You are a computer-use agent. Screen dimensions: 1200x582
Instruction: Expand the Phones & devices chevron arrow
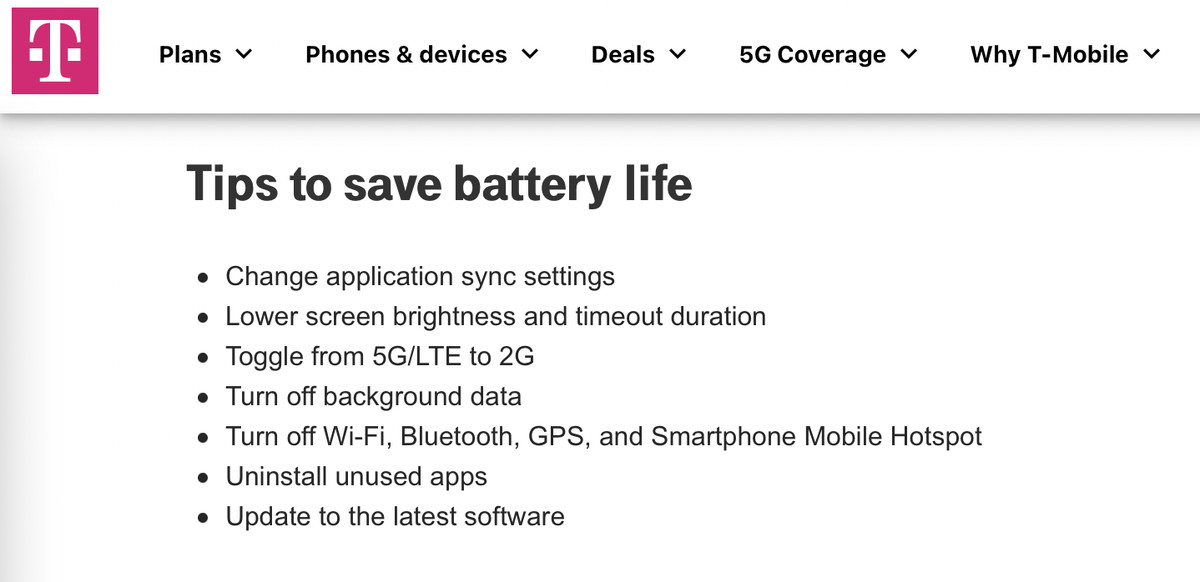530,54
